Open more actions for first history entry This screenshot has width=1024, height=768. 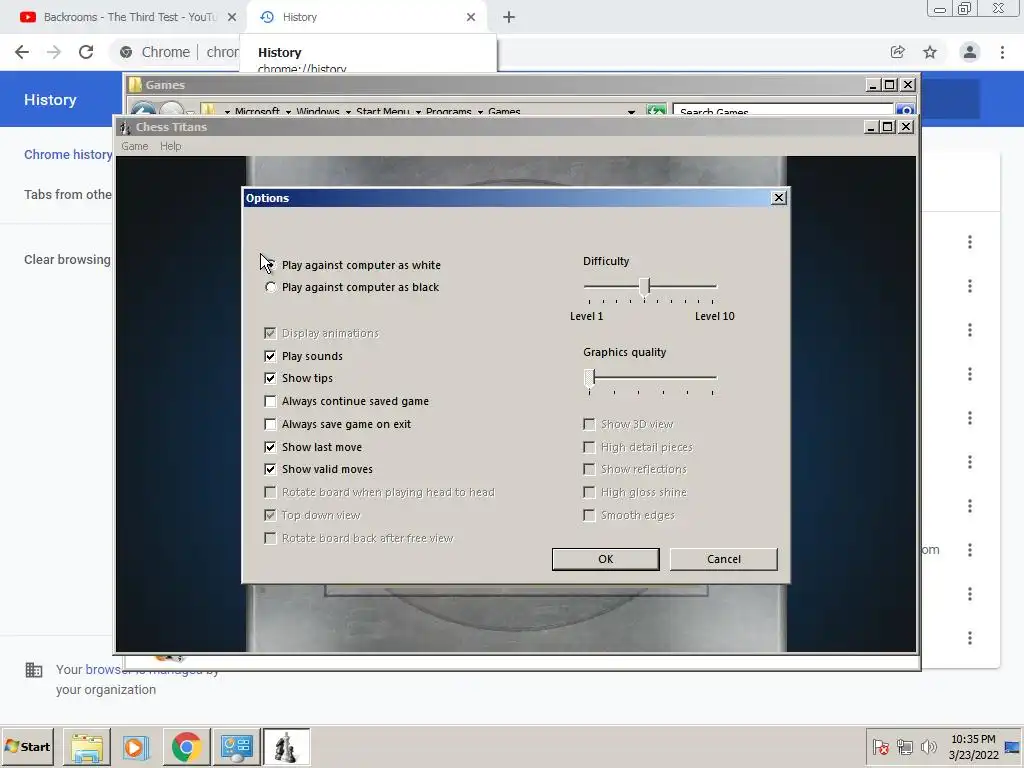coord(970,242)
